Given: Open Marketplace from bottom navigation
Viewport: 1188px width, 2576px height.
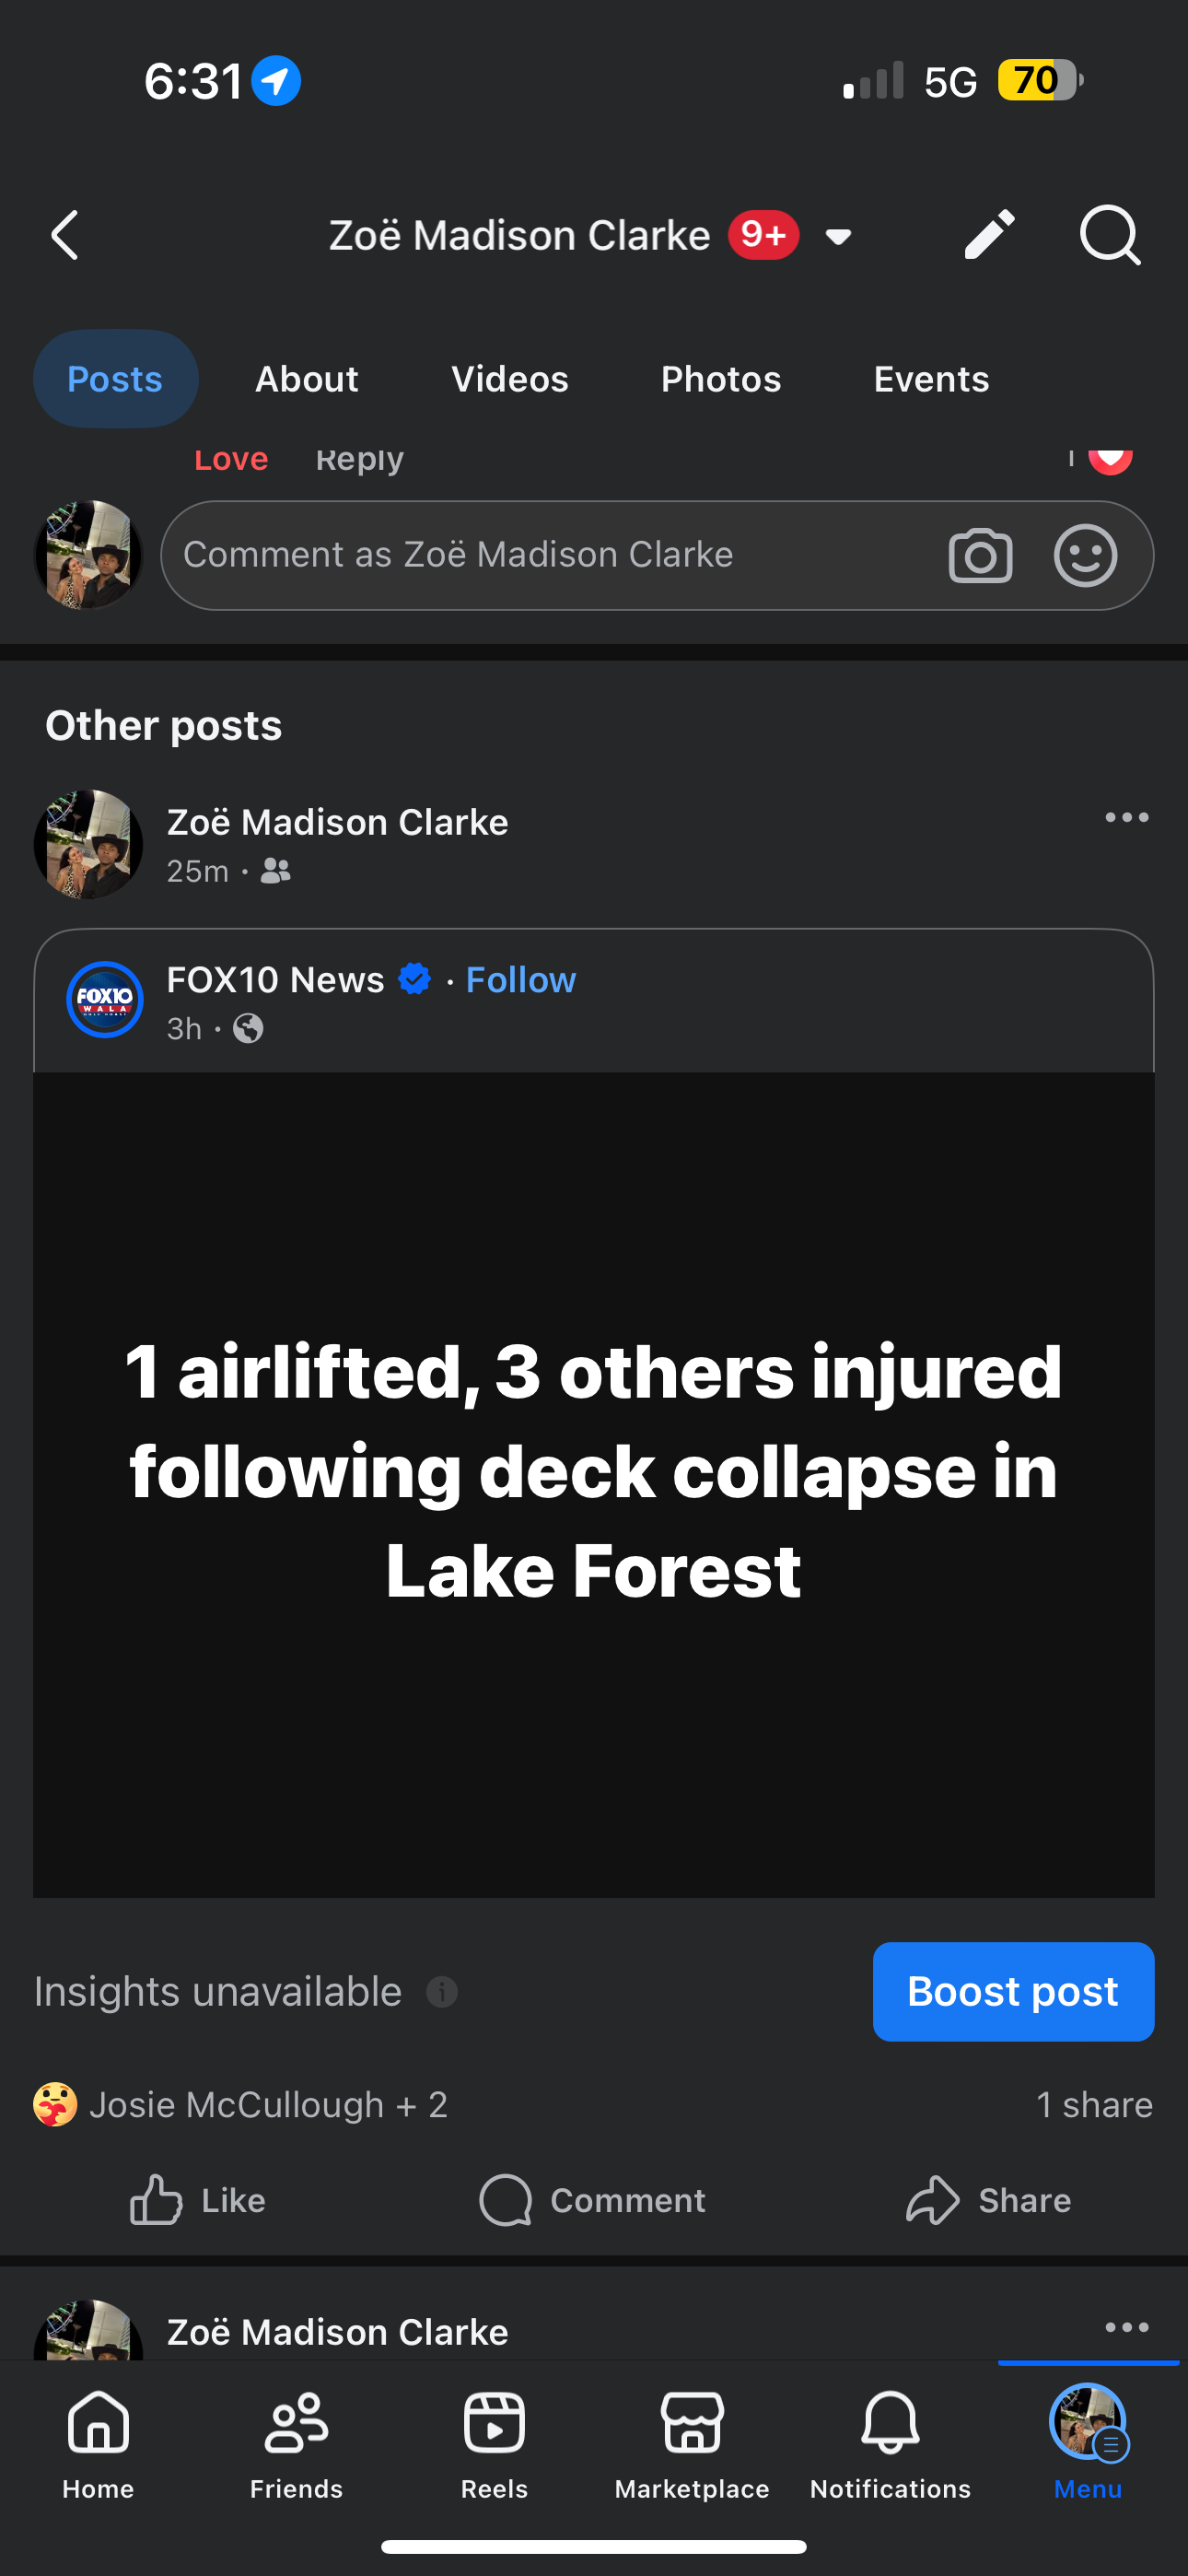Looking at the screenshot, I should pos(692,2440).
